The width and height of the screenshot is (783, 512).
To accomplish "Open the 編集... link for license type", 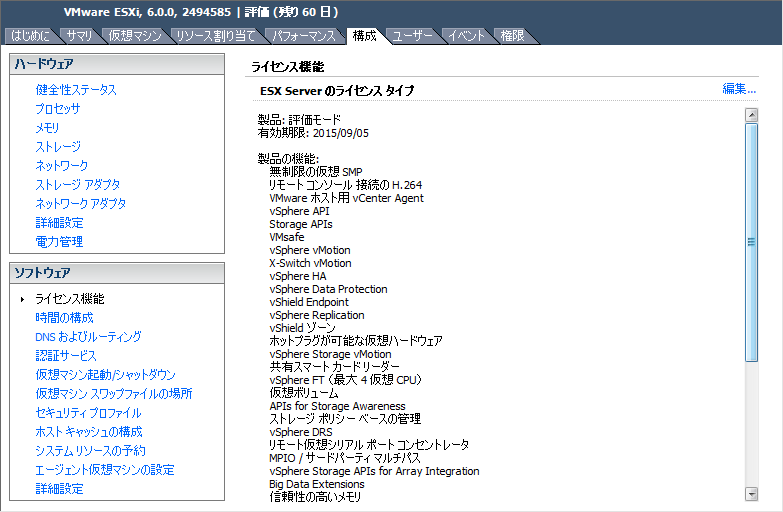I will coord(739,89).
